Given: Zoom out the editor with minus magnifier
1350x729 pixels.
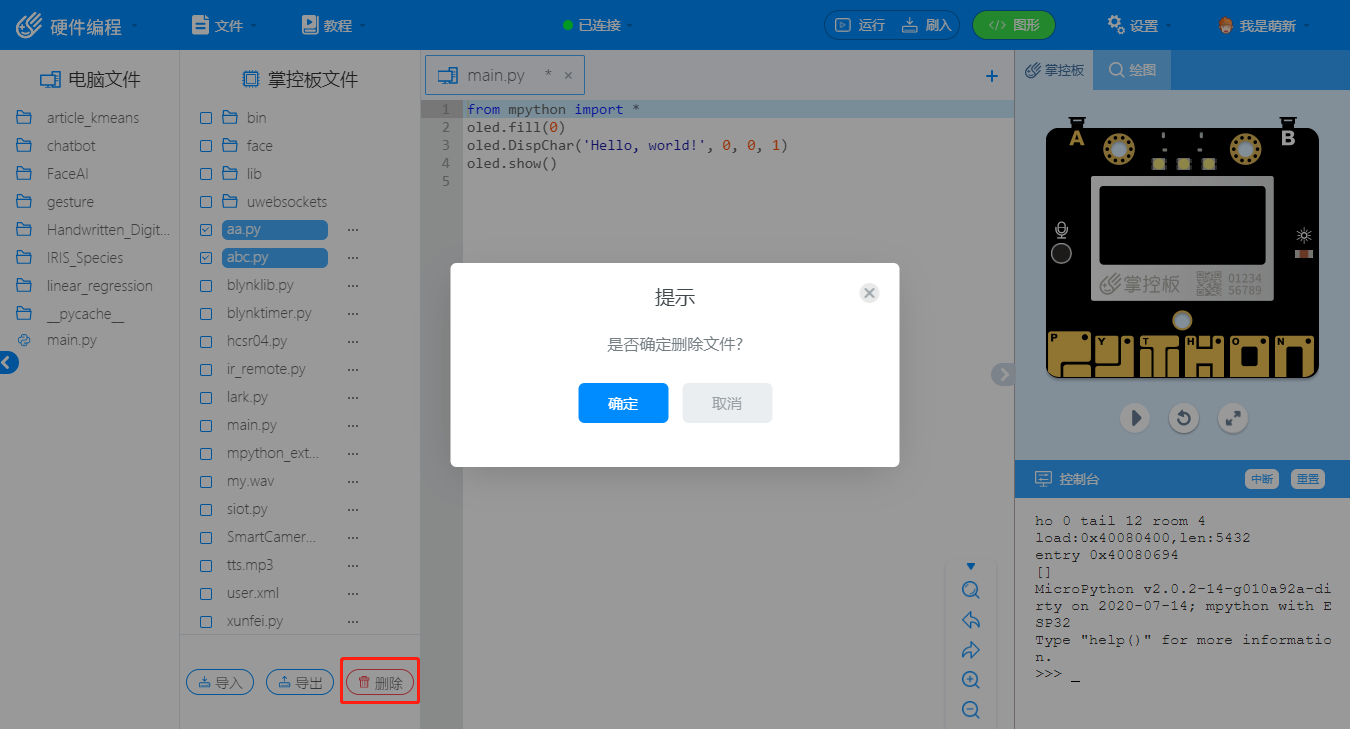Looking at the screenshot, I should coord(970,710).
